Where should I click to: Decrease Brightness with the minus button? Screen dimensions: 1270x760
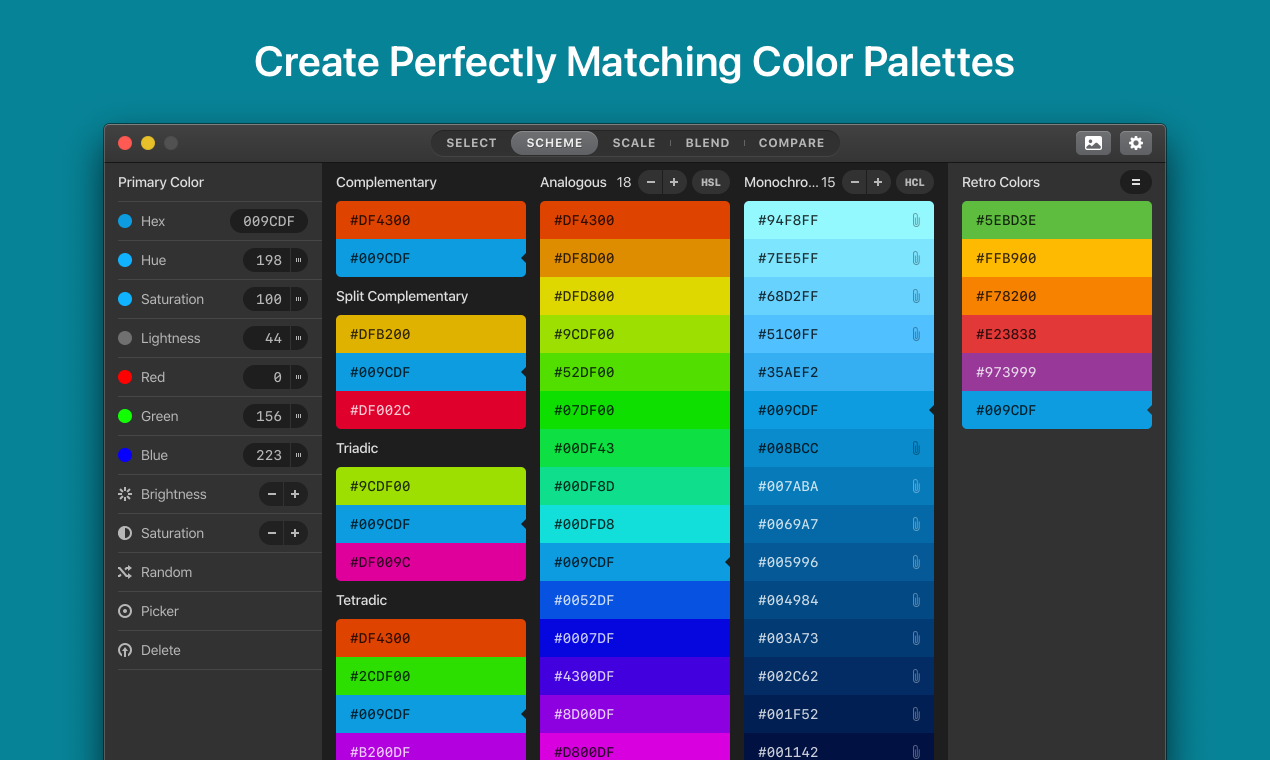(x=272, y=494)
